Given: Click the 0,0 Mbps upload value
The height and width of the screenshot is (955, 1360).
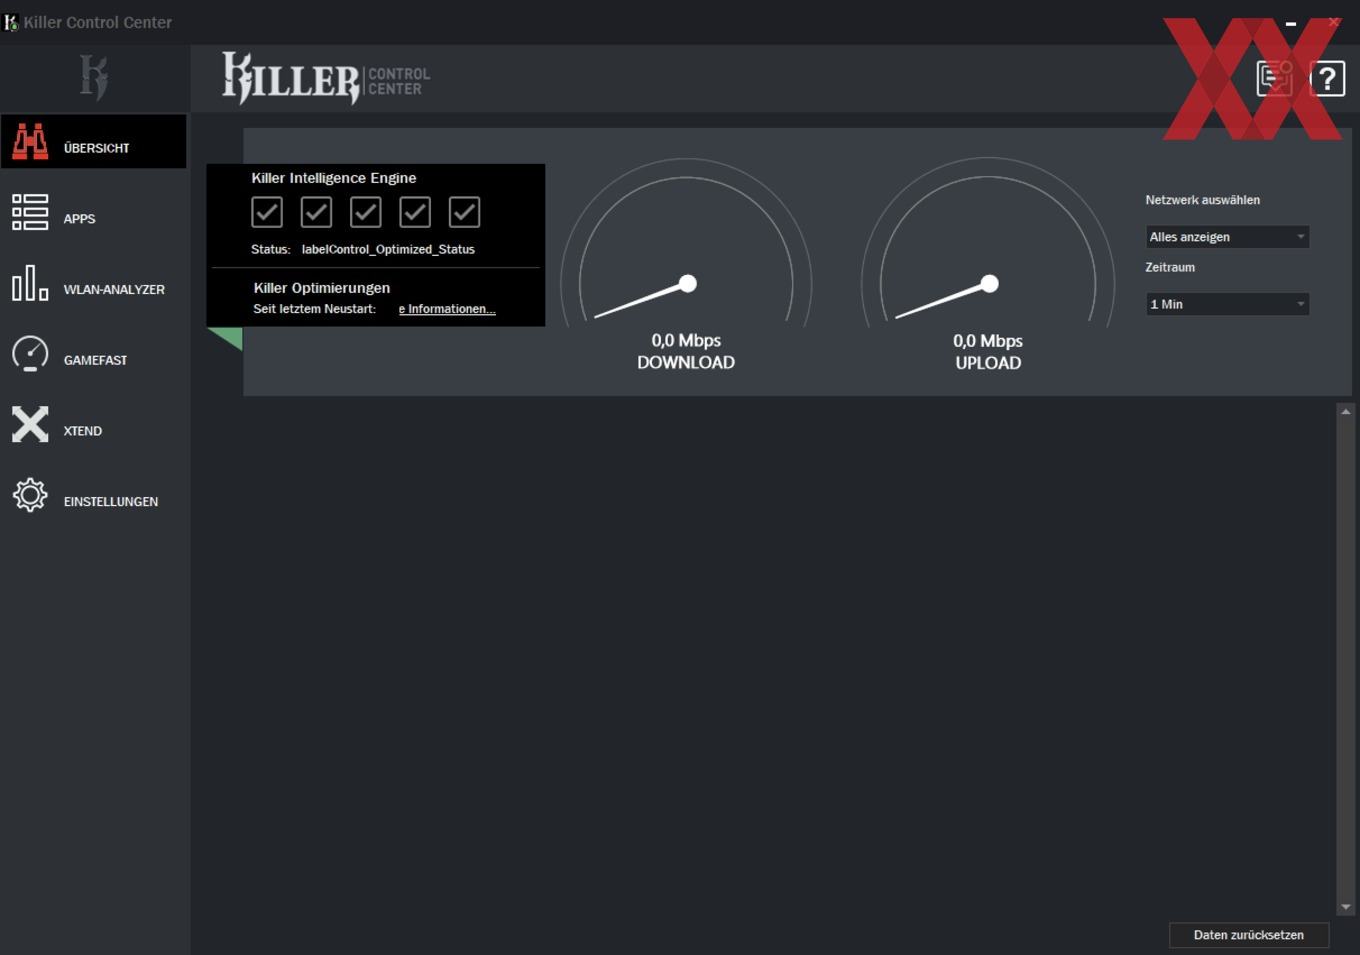Looking at the screenshot, I should pyautogui.click(x=988, y=341).
